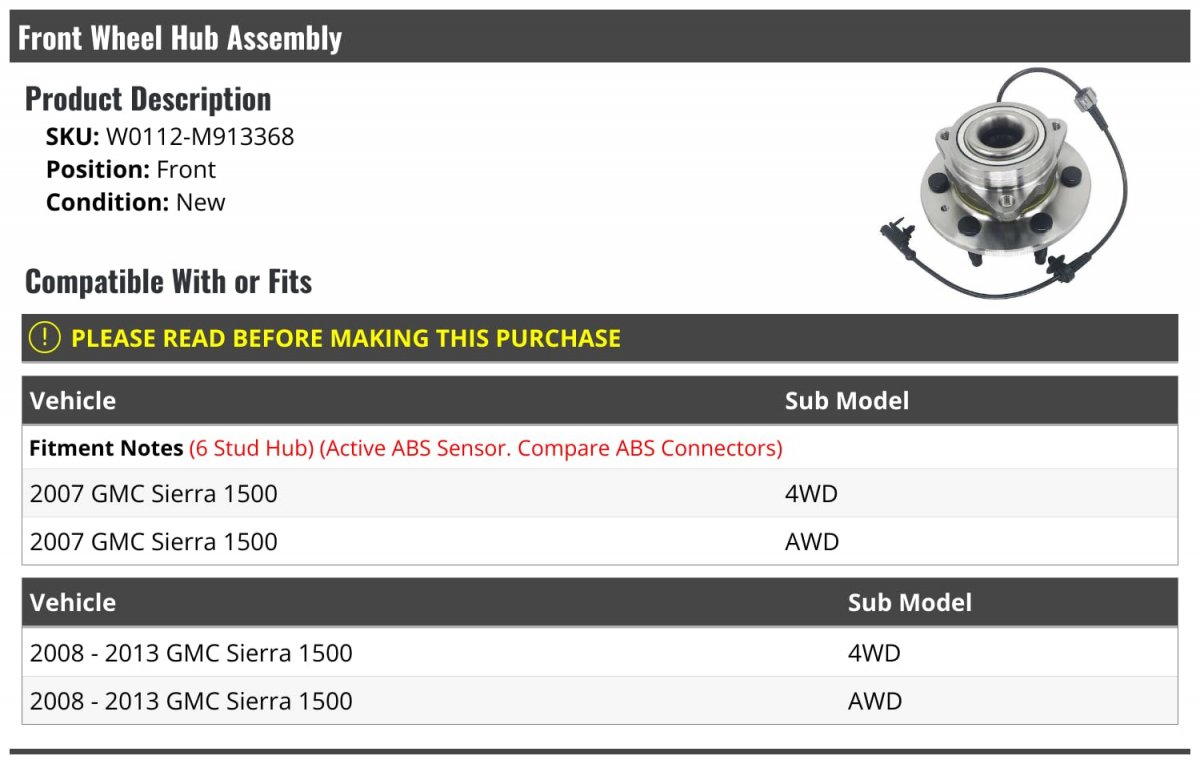The image size is (1200, 764).
Task: Select the 2007 GMC Sierra 1500 AWD row
Action: coord(600,541)
